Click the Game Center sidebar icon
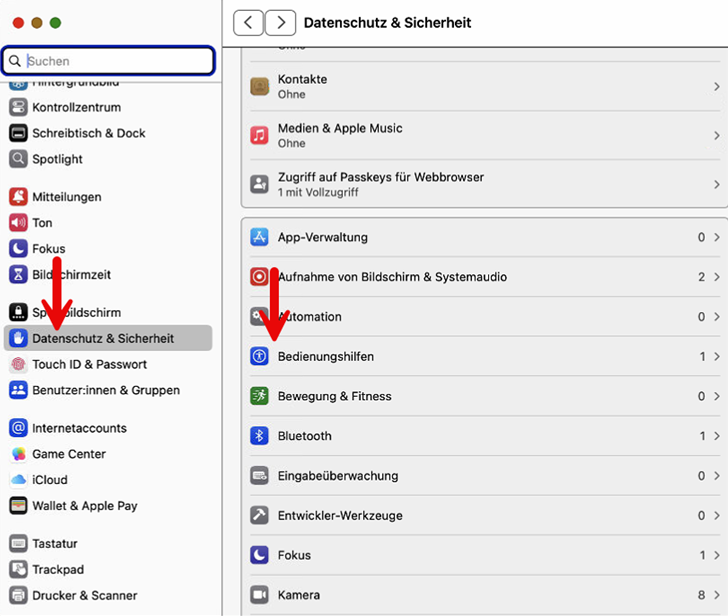The height and width of the screenshot is (616, 728). 18,454
